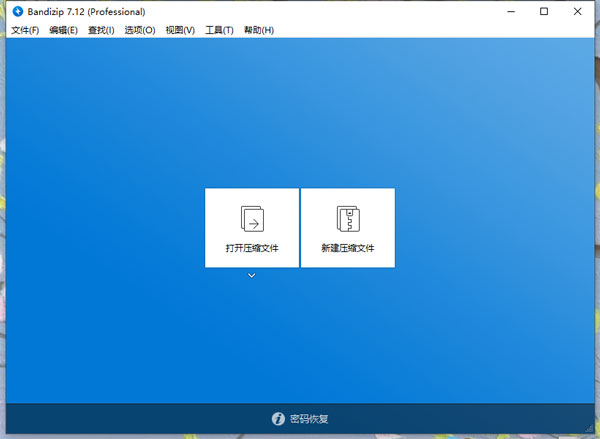Open the 文件(F) menu
The image size is (600, 439).
(x=25, y=30)
